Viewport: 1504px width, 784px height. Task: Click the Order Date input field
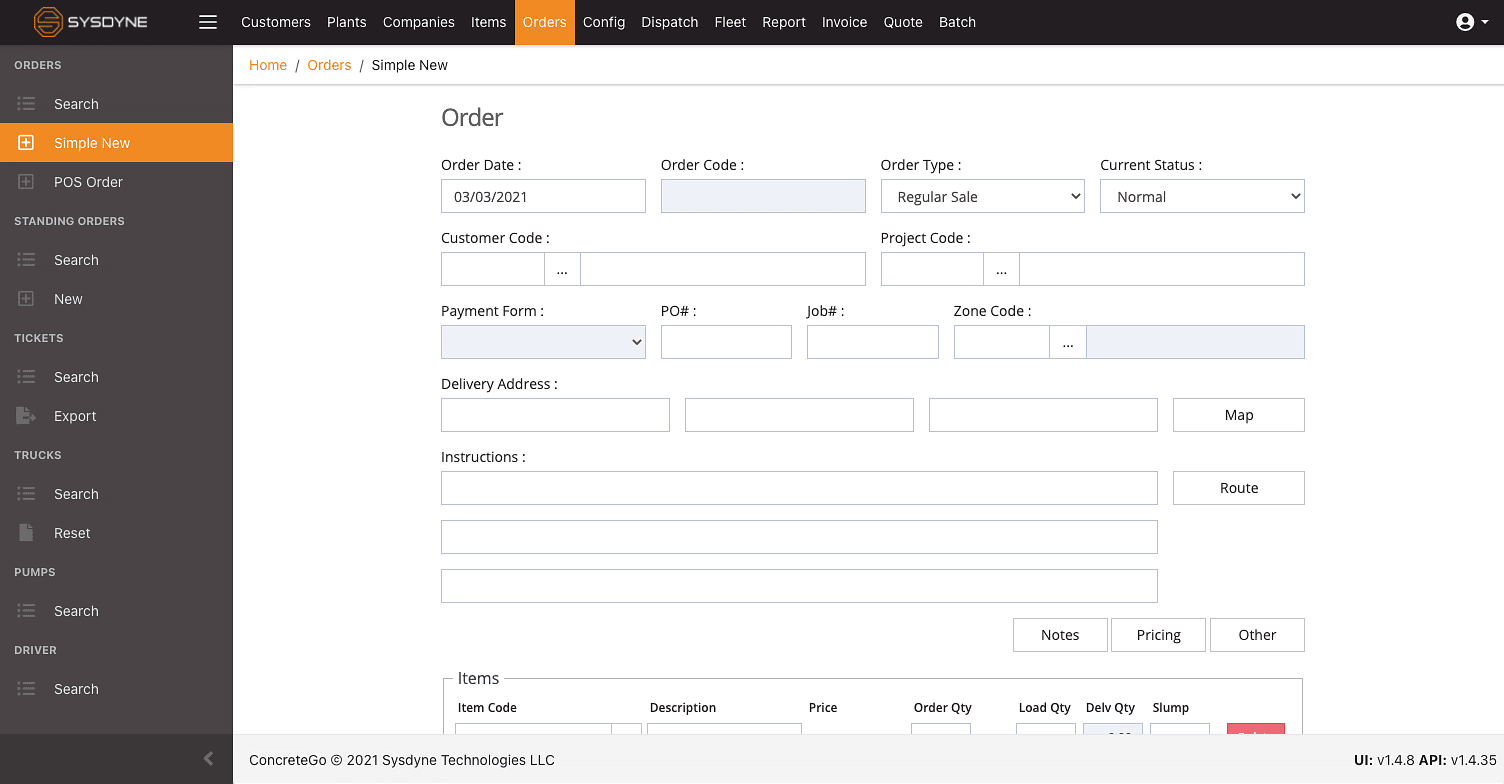pyautogui.click(x=543, y=197)
